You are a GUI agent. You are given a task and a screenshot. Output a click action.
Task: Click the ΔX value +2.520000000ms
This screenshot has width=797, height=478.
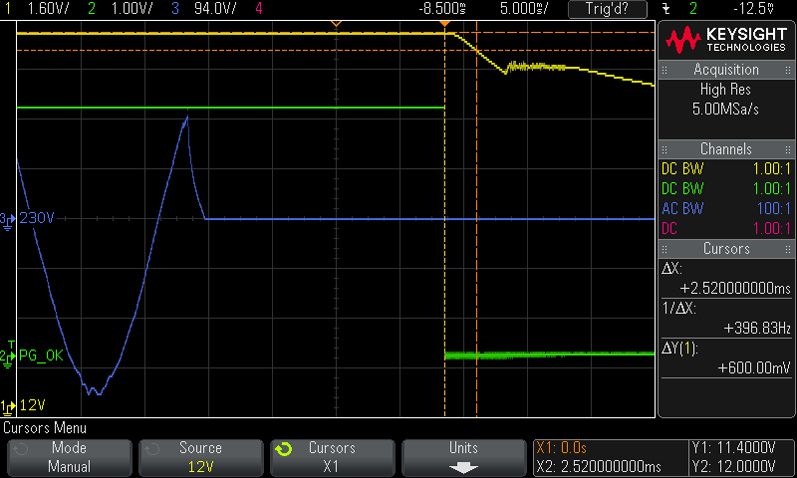pos(735,288)
